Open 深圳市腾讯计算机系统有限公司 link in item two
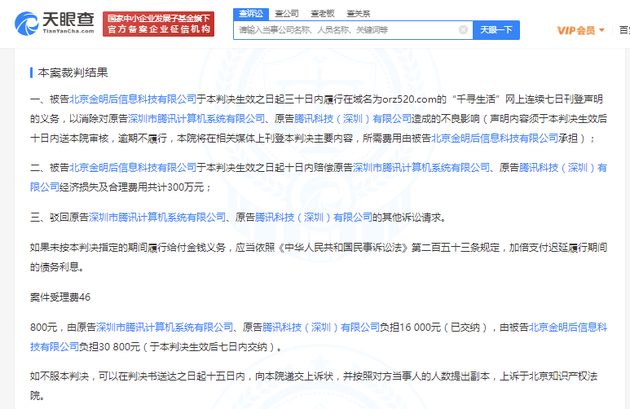 pyautogui.click(x=416, y=168)
